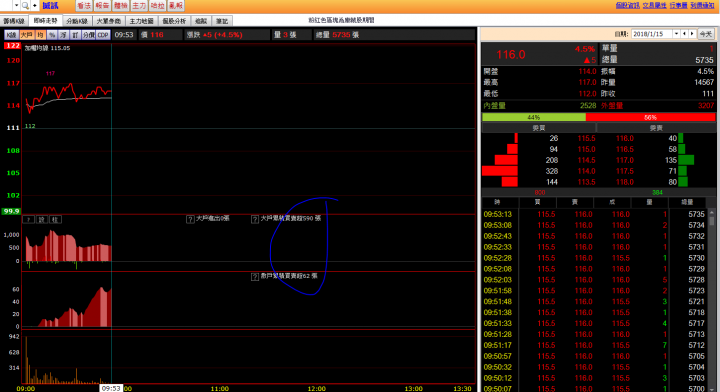This screenshot has width=720, height=392.
Task: Click the plus add icon beside search
Action: pyautogui.click(x=34, y=6)
